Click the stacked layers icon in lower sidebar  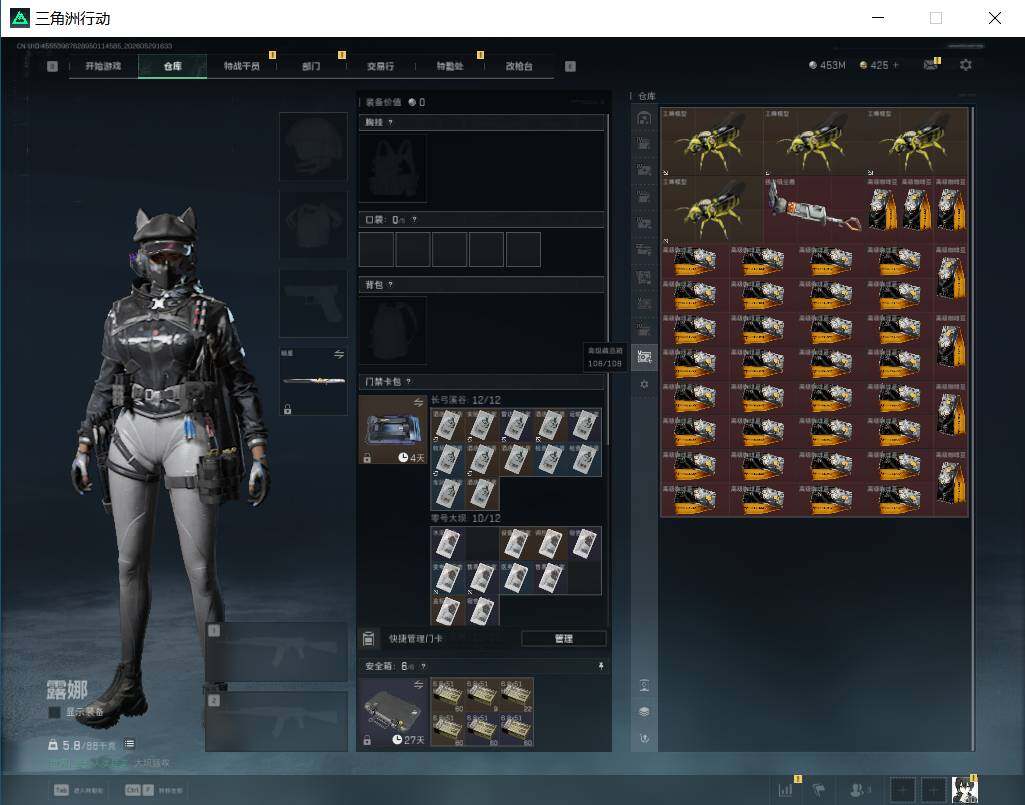click(644, 711)
